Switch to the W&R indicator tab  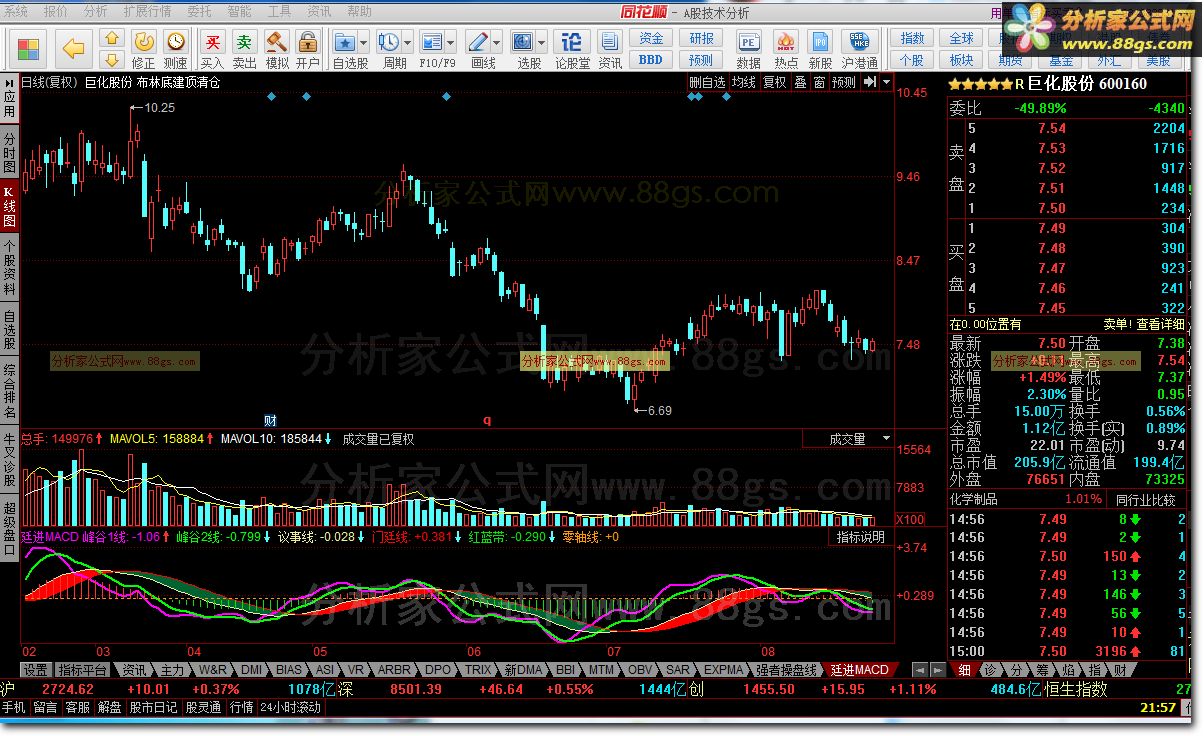211,670
